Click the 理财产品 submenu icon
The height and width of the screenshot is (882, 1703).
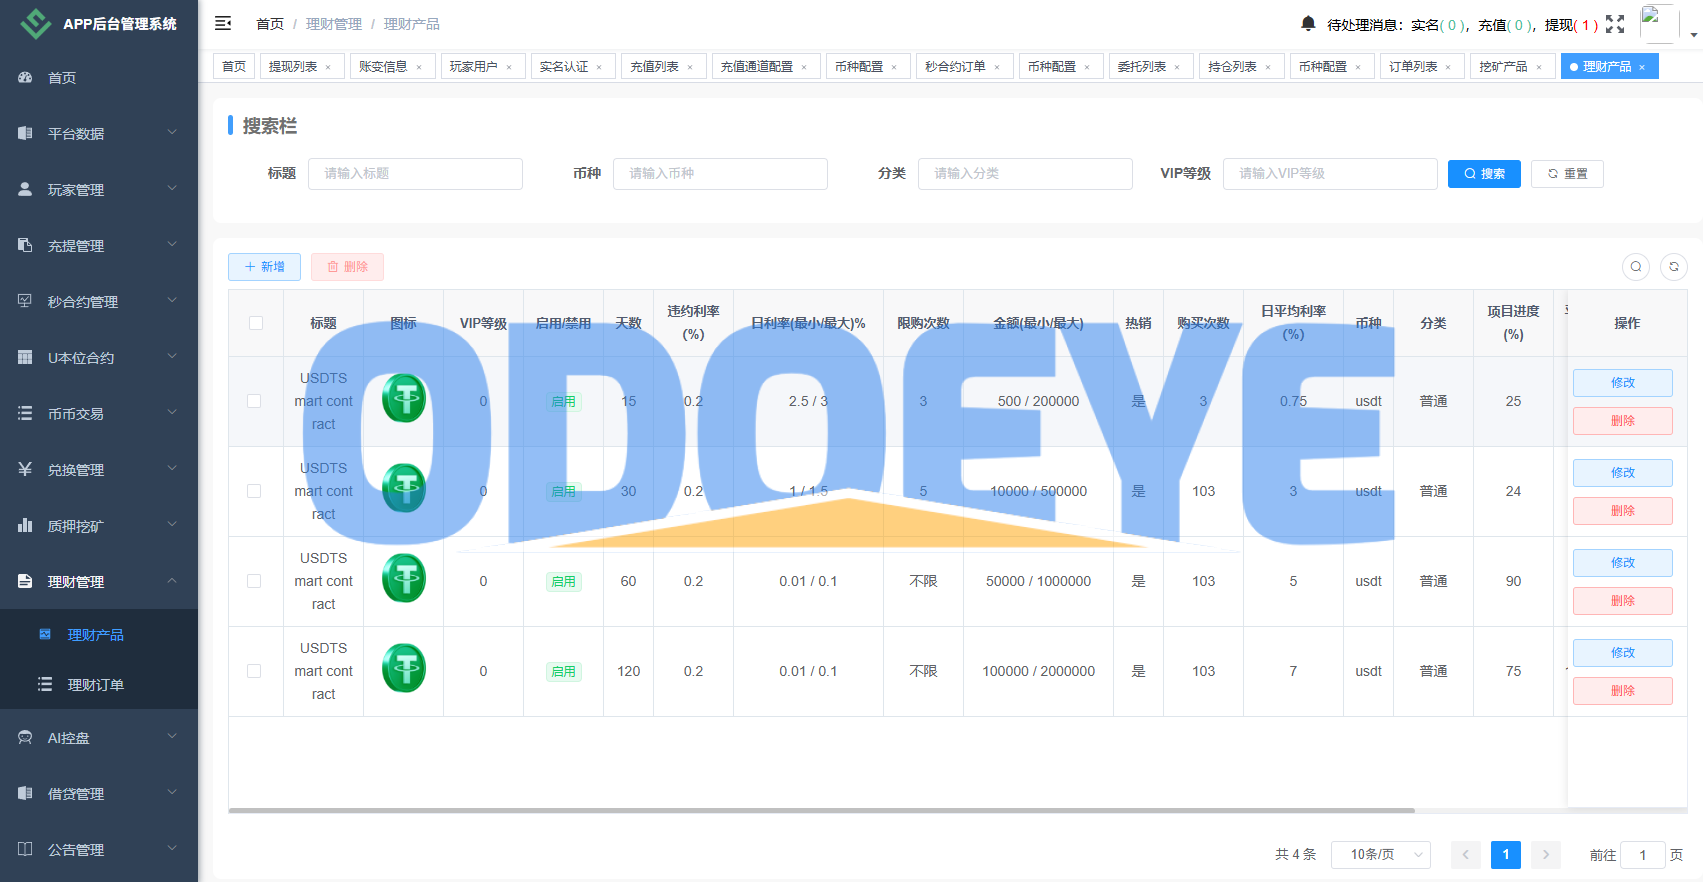tap(45, 634)
